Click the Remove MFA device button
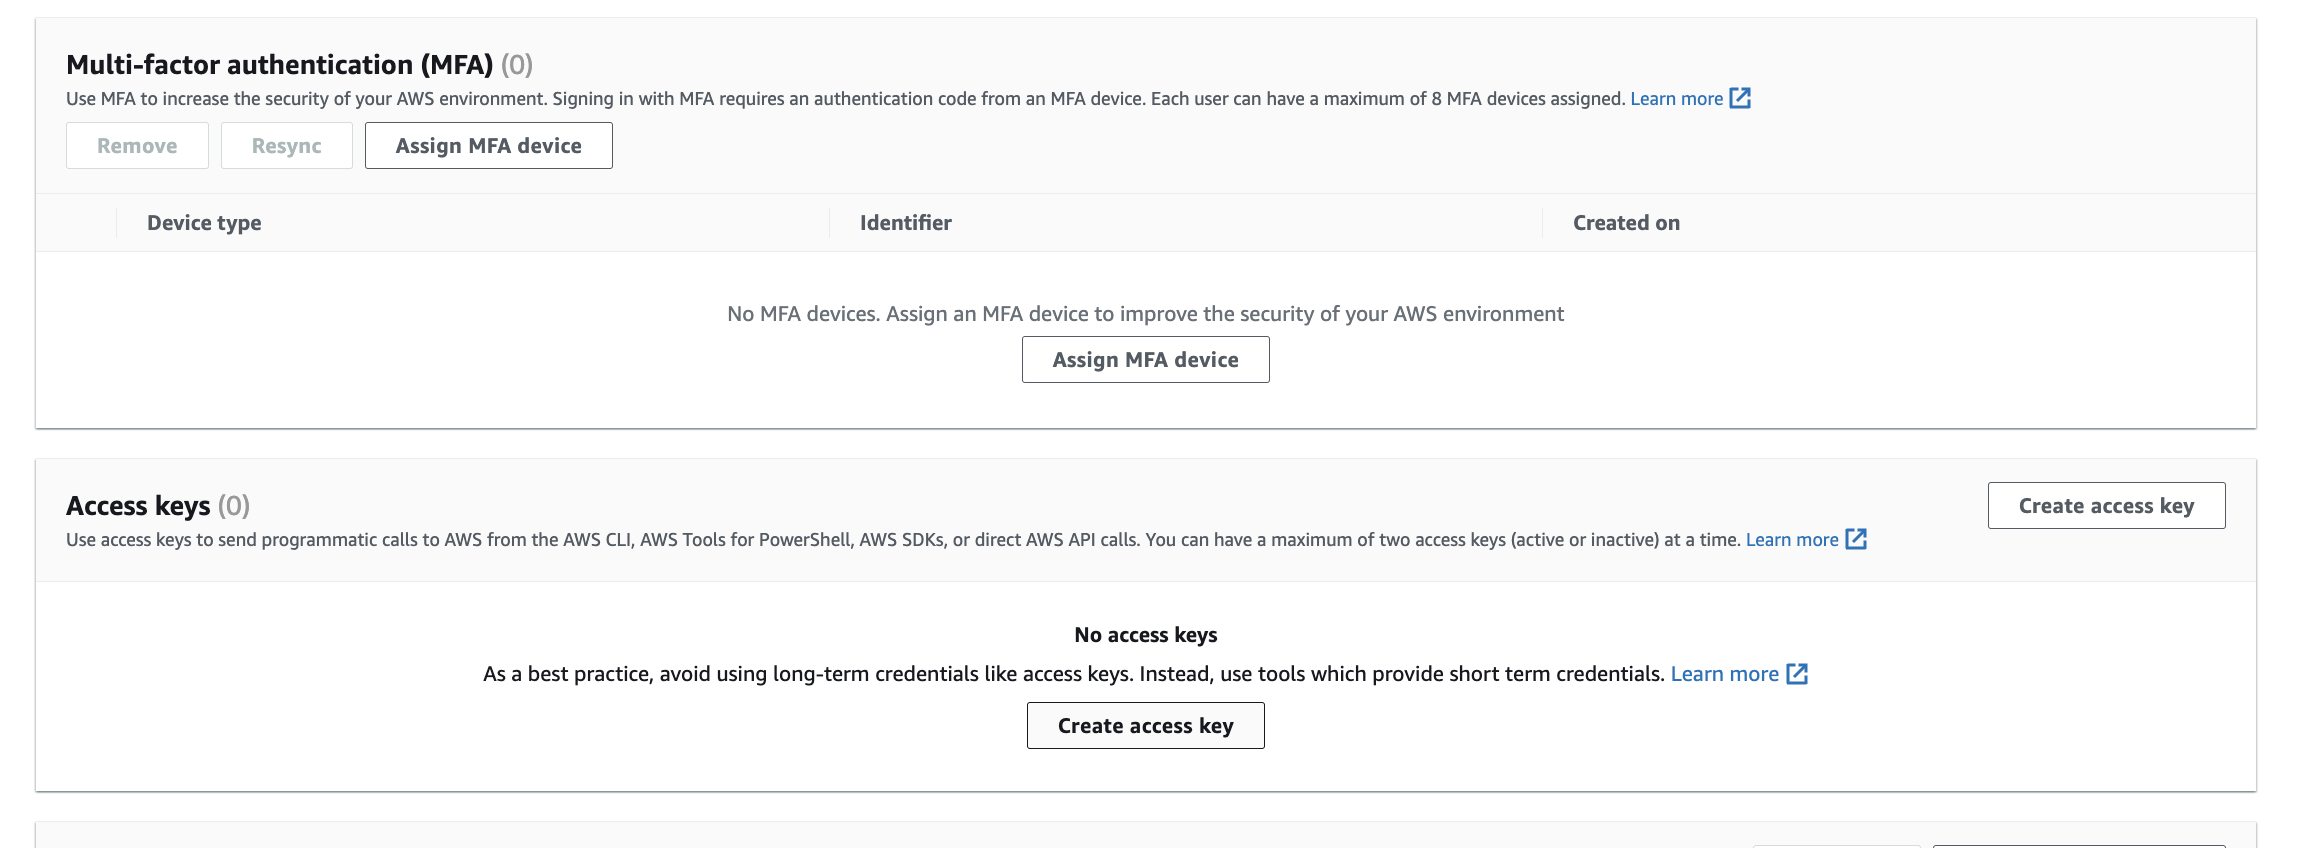Screen dimensions: 2304x848 point(137,146)
